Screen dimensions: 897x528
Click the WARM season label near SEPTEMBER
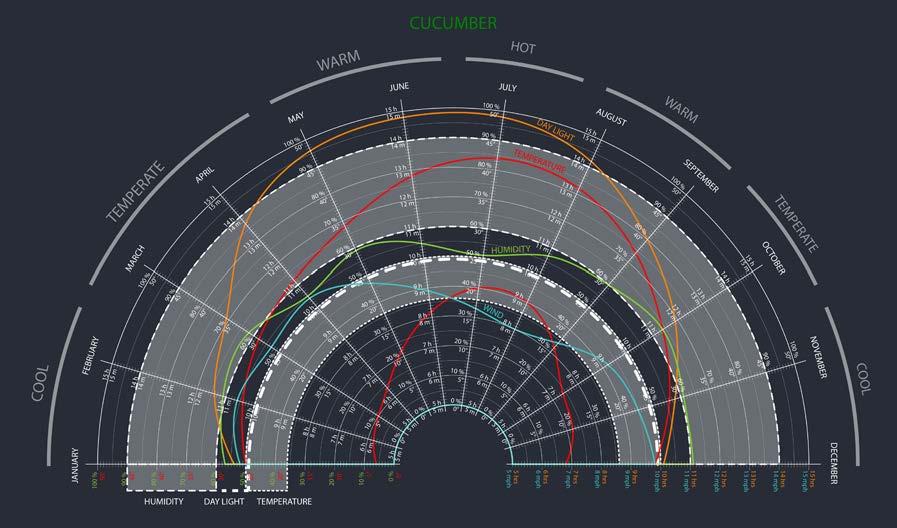(681, 109)
